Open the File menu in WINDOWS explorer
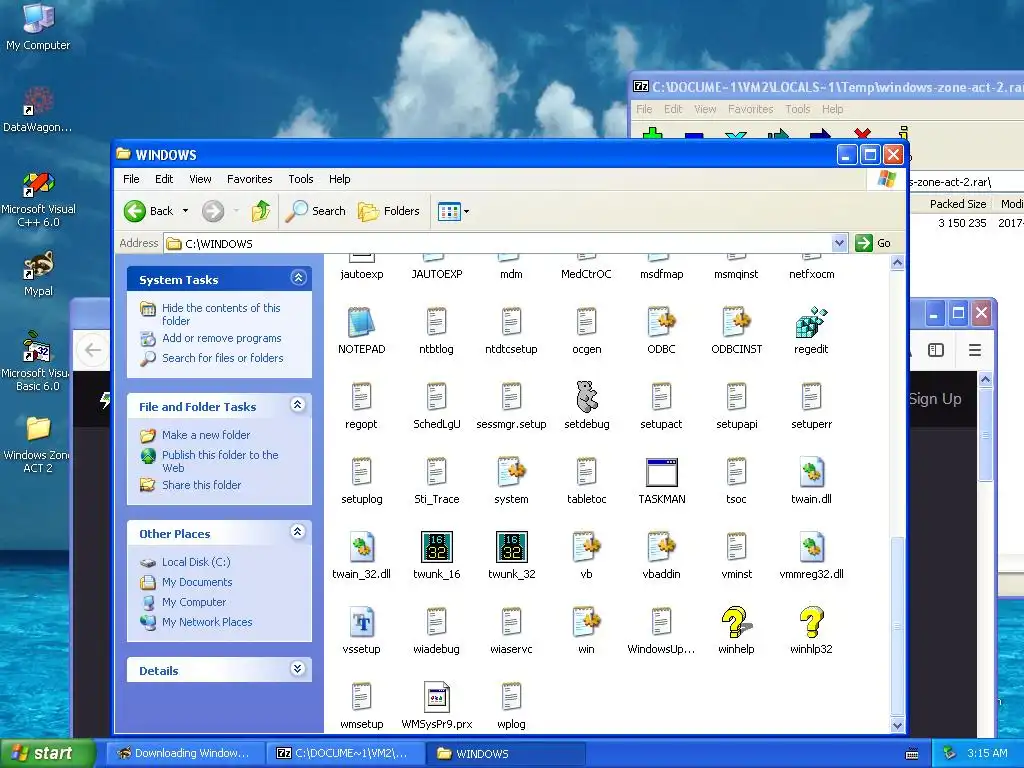The width and height of the screenshot is (1024, 768). pos(131,179)
